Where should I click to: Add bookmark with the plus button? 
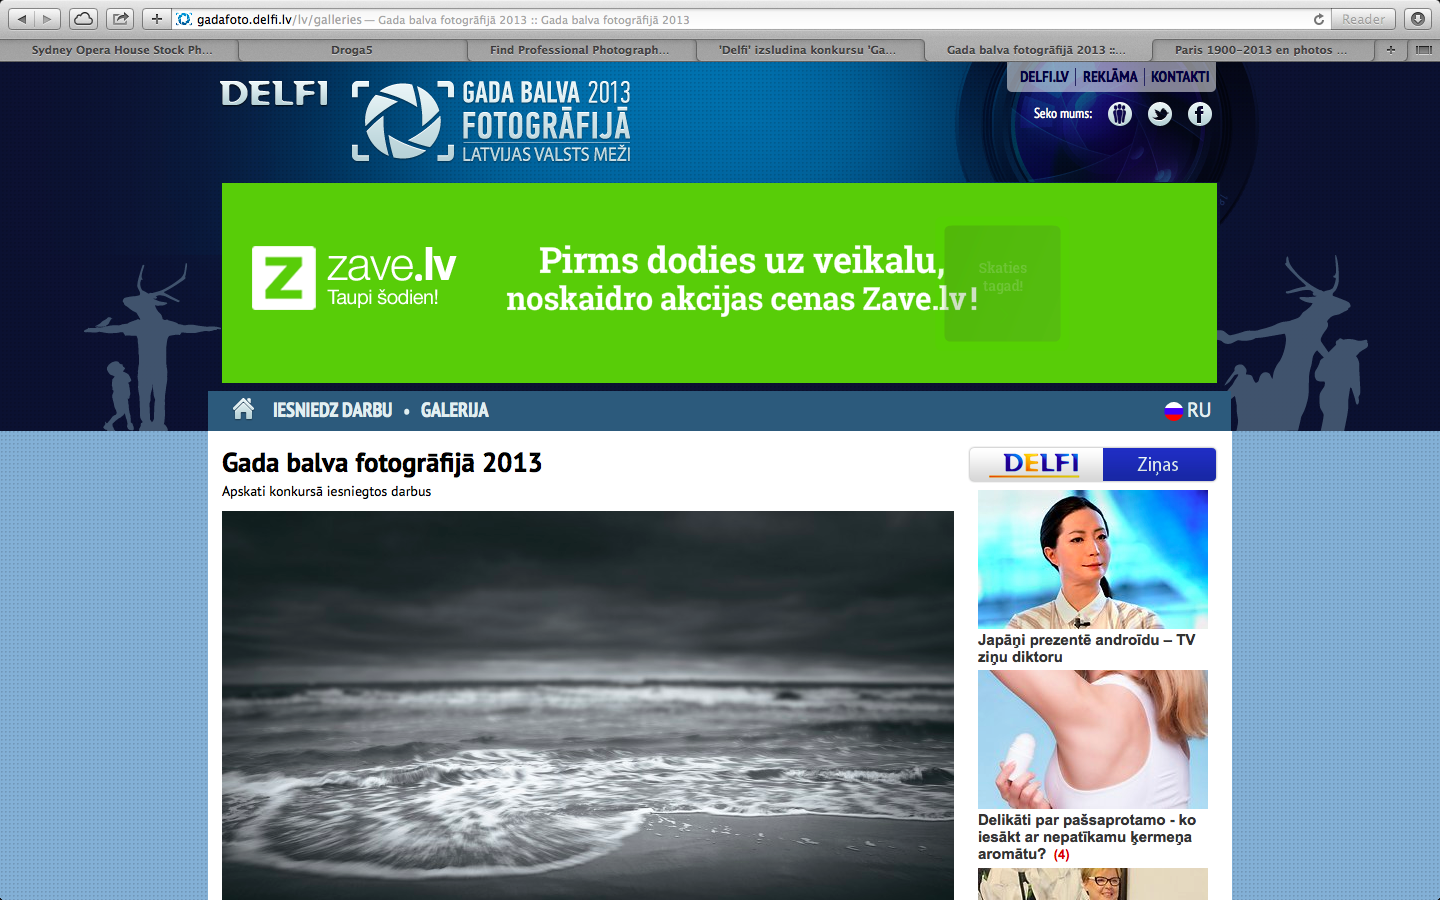tap(156, 19)
